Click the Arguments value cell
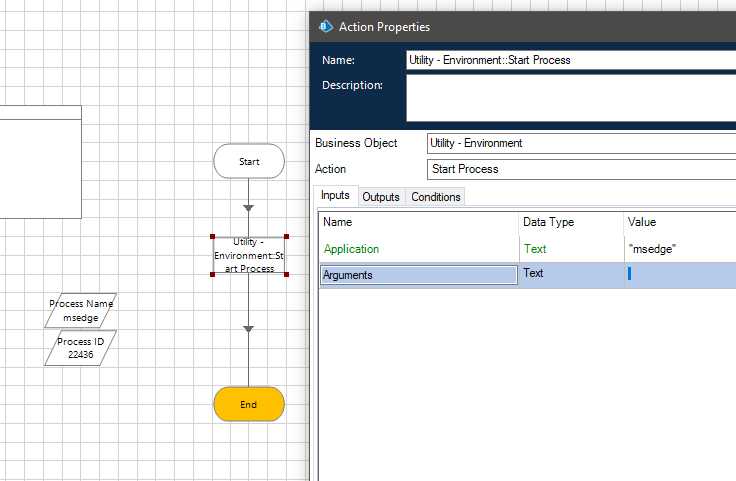736x481 pixels. pyautogui.click(x=680, y=274)
